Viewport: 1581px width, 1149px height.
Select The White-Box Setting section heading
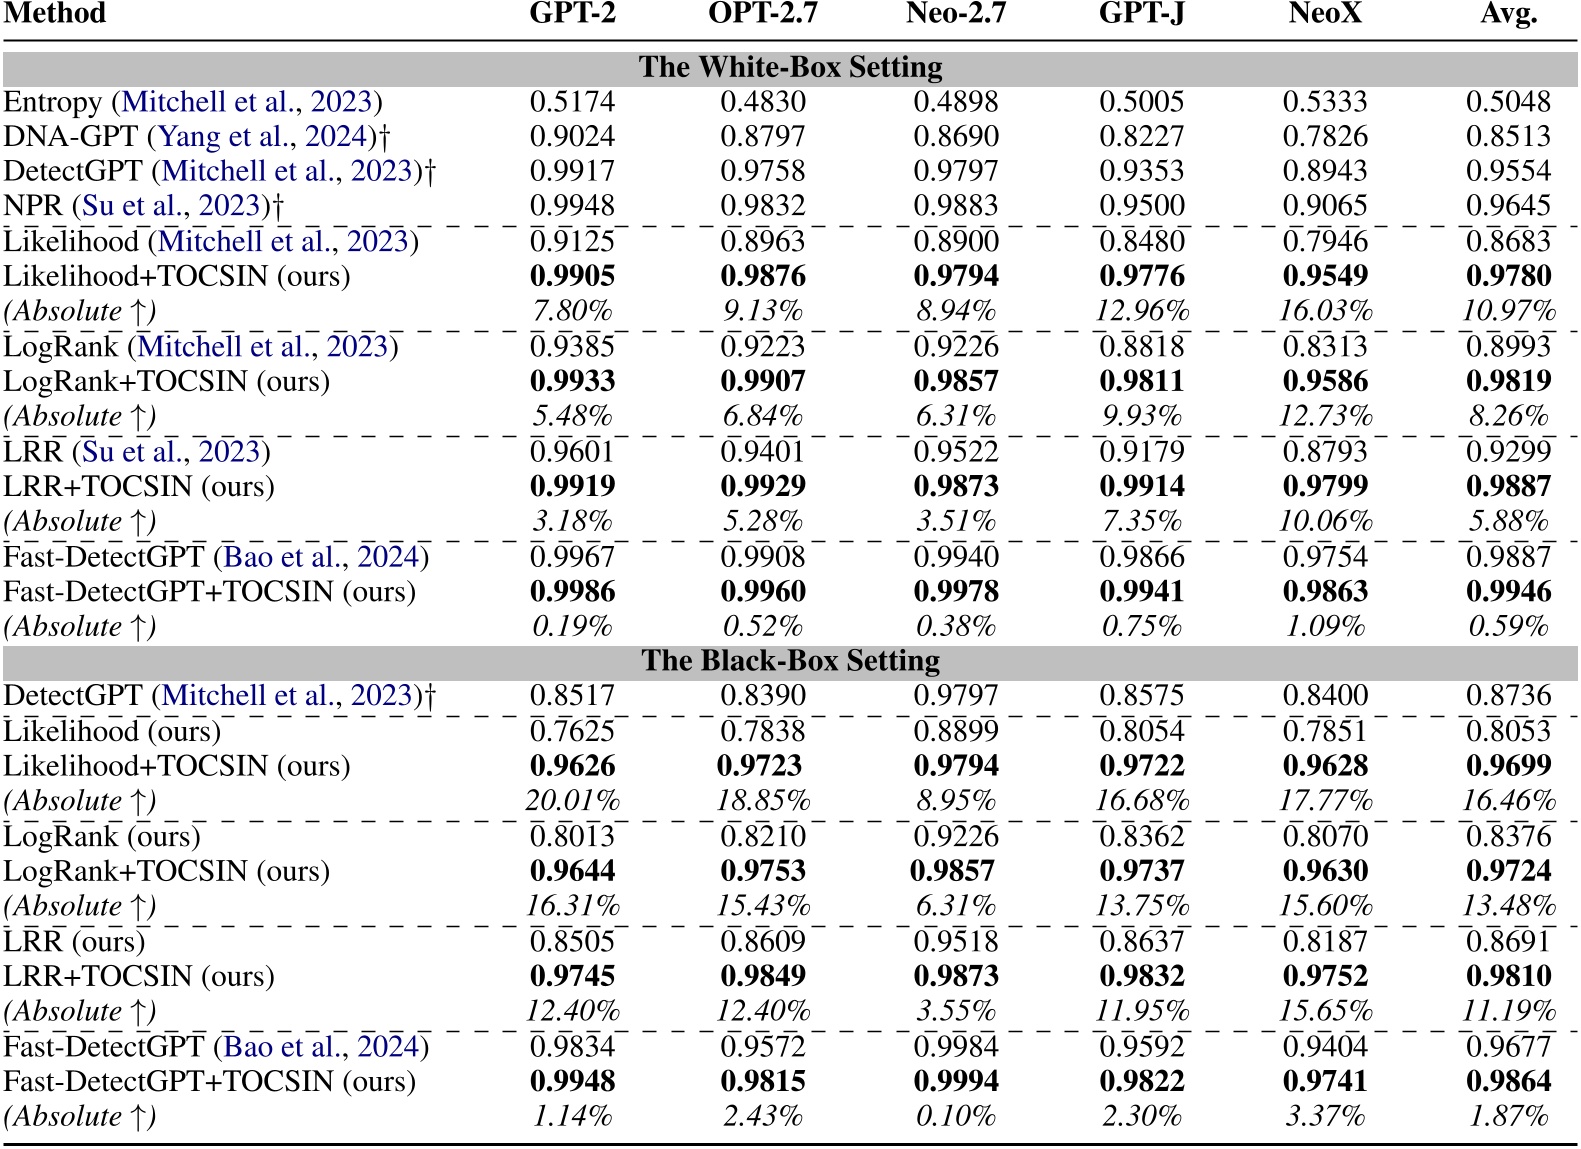[x=790, y=67]
